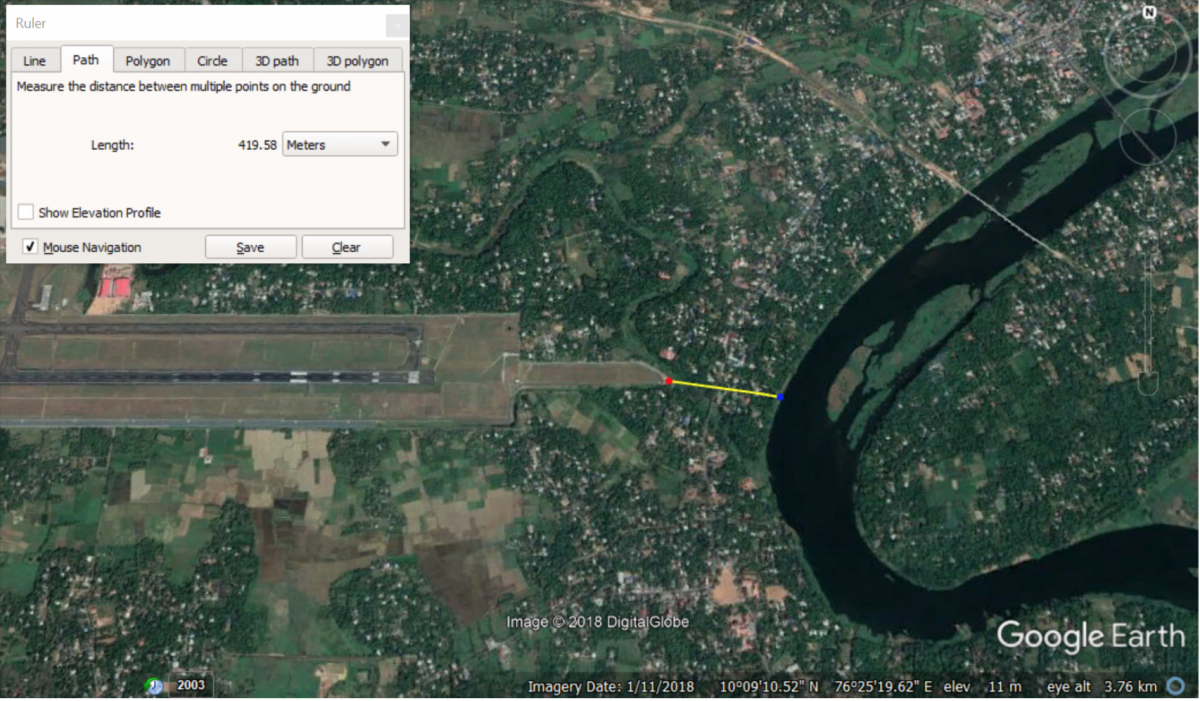1200x701 pixels.
Task: Switch to the Line tab
Action: [34, 60]
